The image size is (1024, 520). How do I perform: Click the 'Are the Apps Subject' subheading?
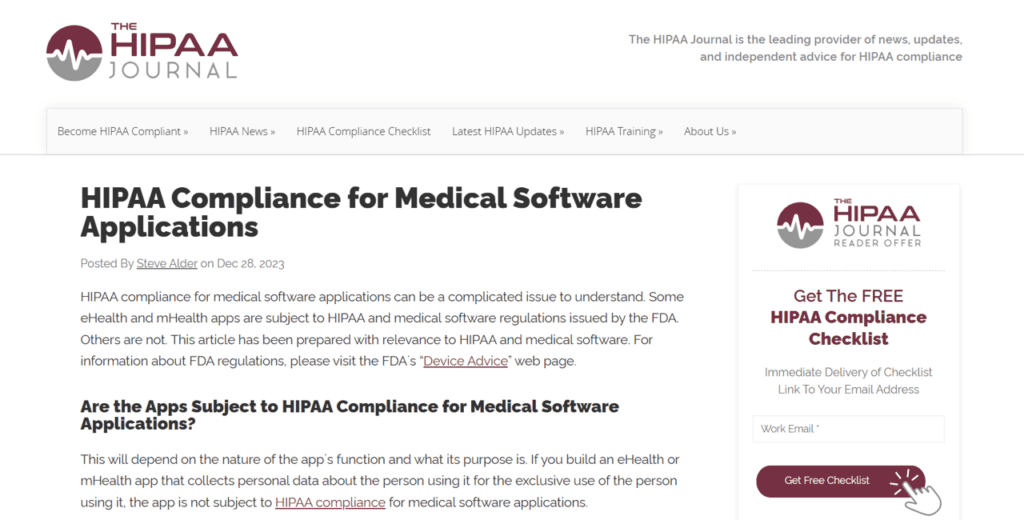point(349,415)
